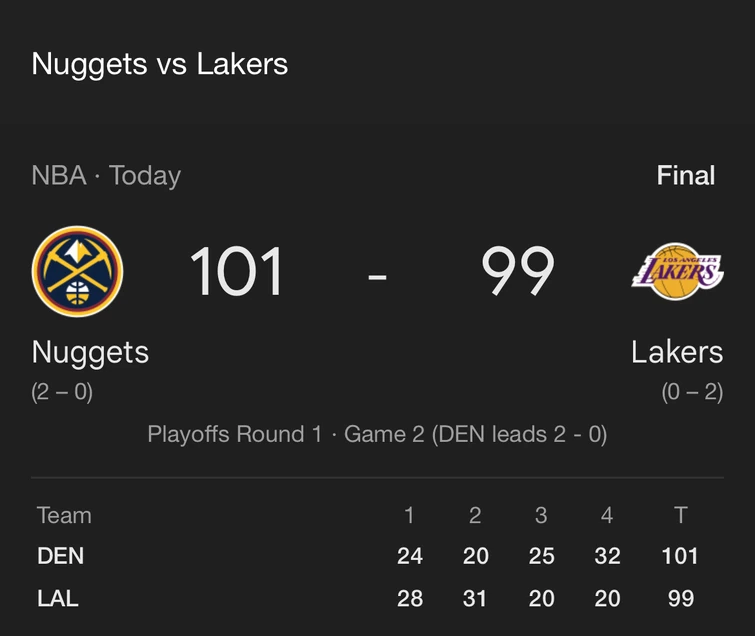Screen dimensions: 755x636
Task: Click the quarter 4 column header
Action: (607, 515)
